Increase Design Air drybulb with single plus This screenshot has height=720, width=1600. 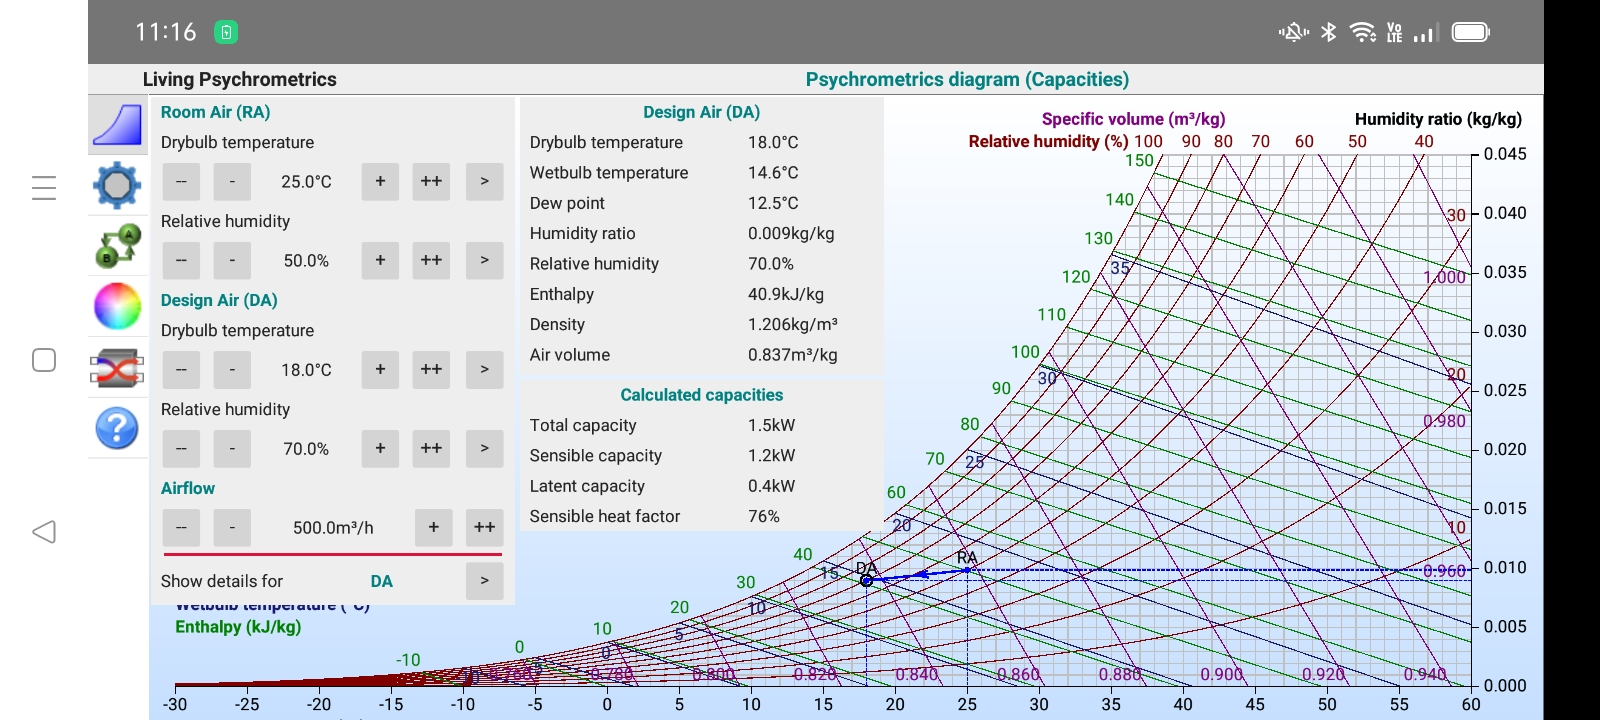coord(380,369)
